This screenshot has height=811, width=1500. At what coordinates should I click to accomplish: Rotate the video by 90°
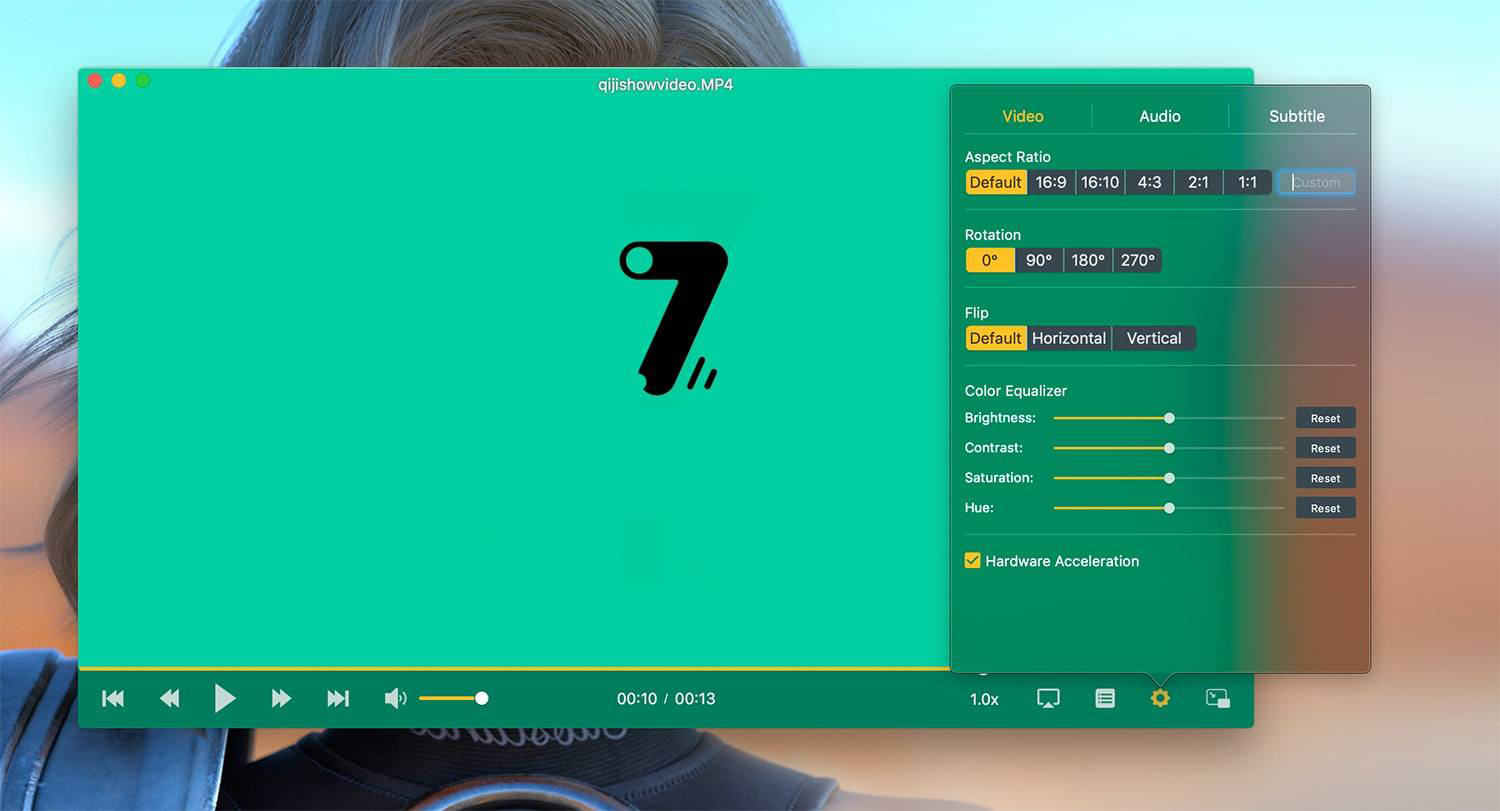pos(1039,260)
